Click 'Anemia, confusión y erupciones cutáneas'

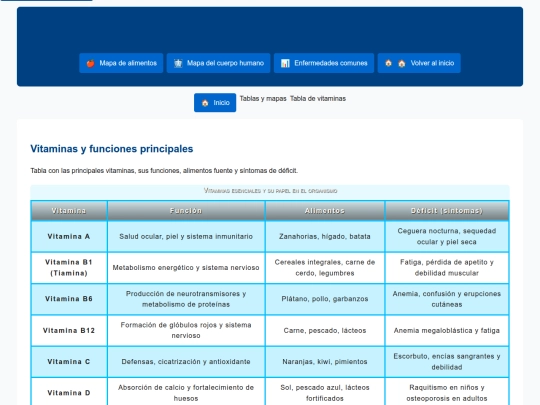click(x=447, y=299)
